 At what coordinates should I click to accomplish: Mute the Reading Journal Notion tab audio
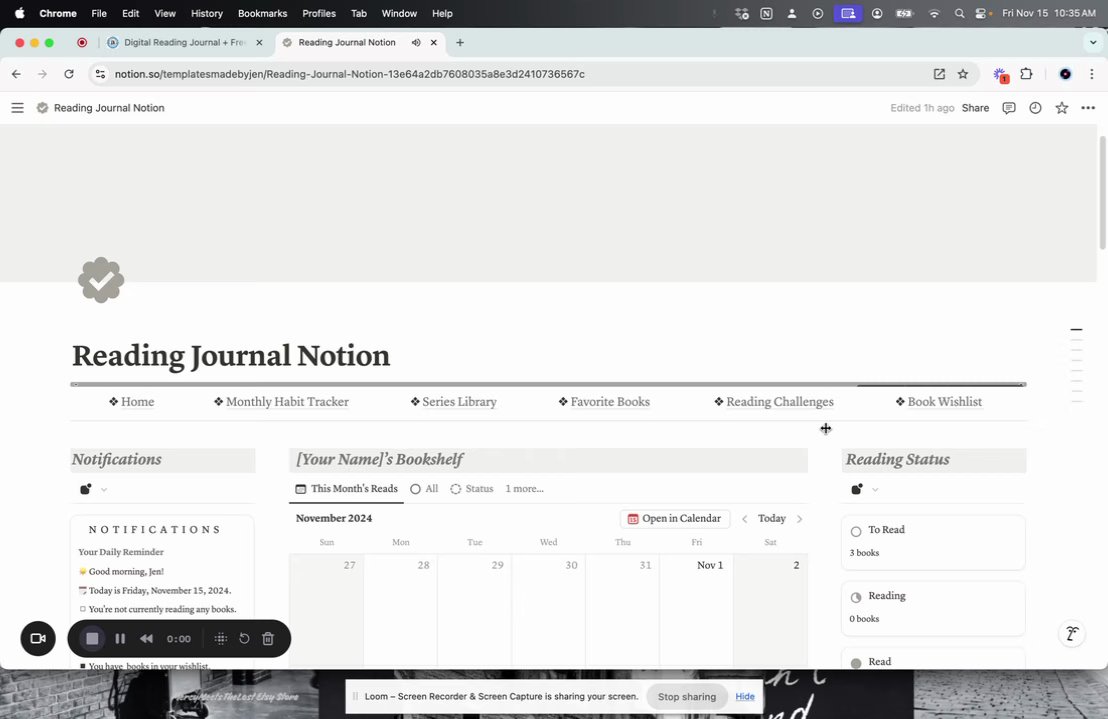pyautogui.click(x=416, y=42)
